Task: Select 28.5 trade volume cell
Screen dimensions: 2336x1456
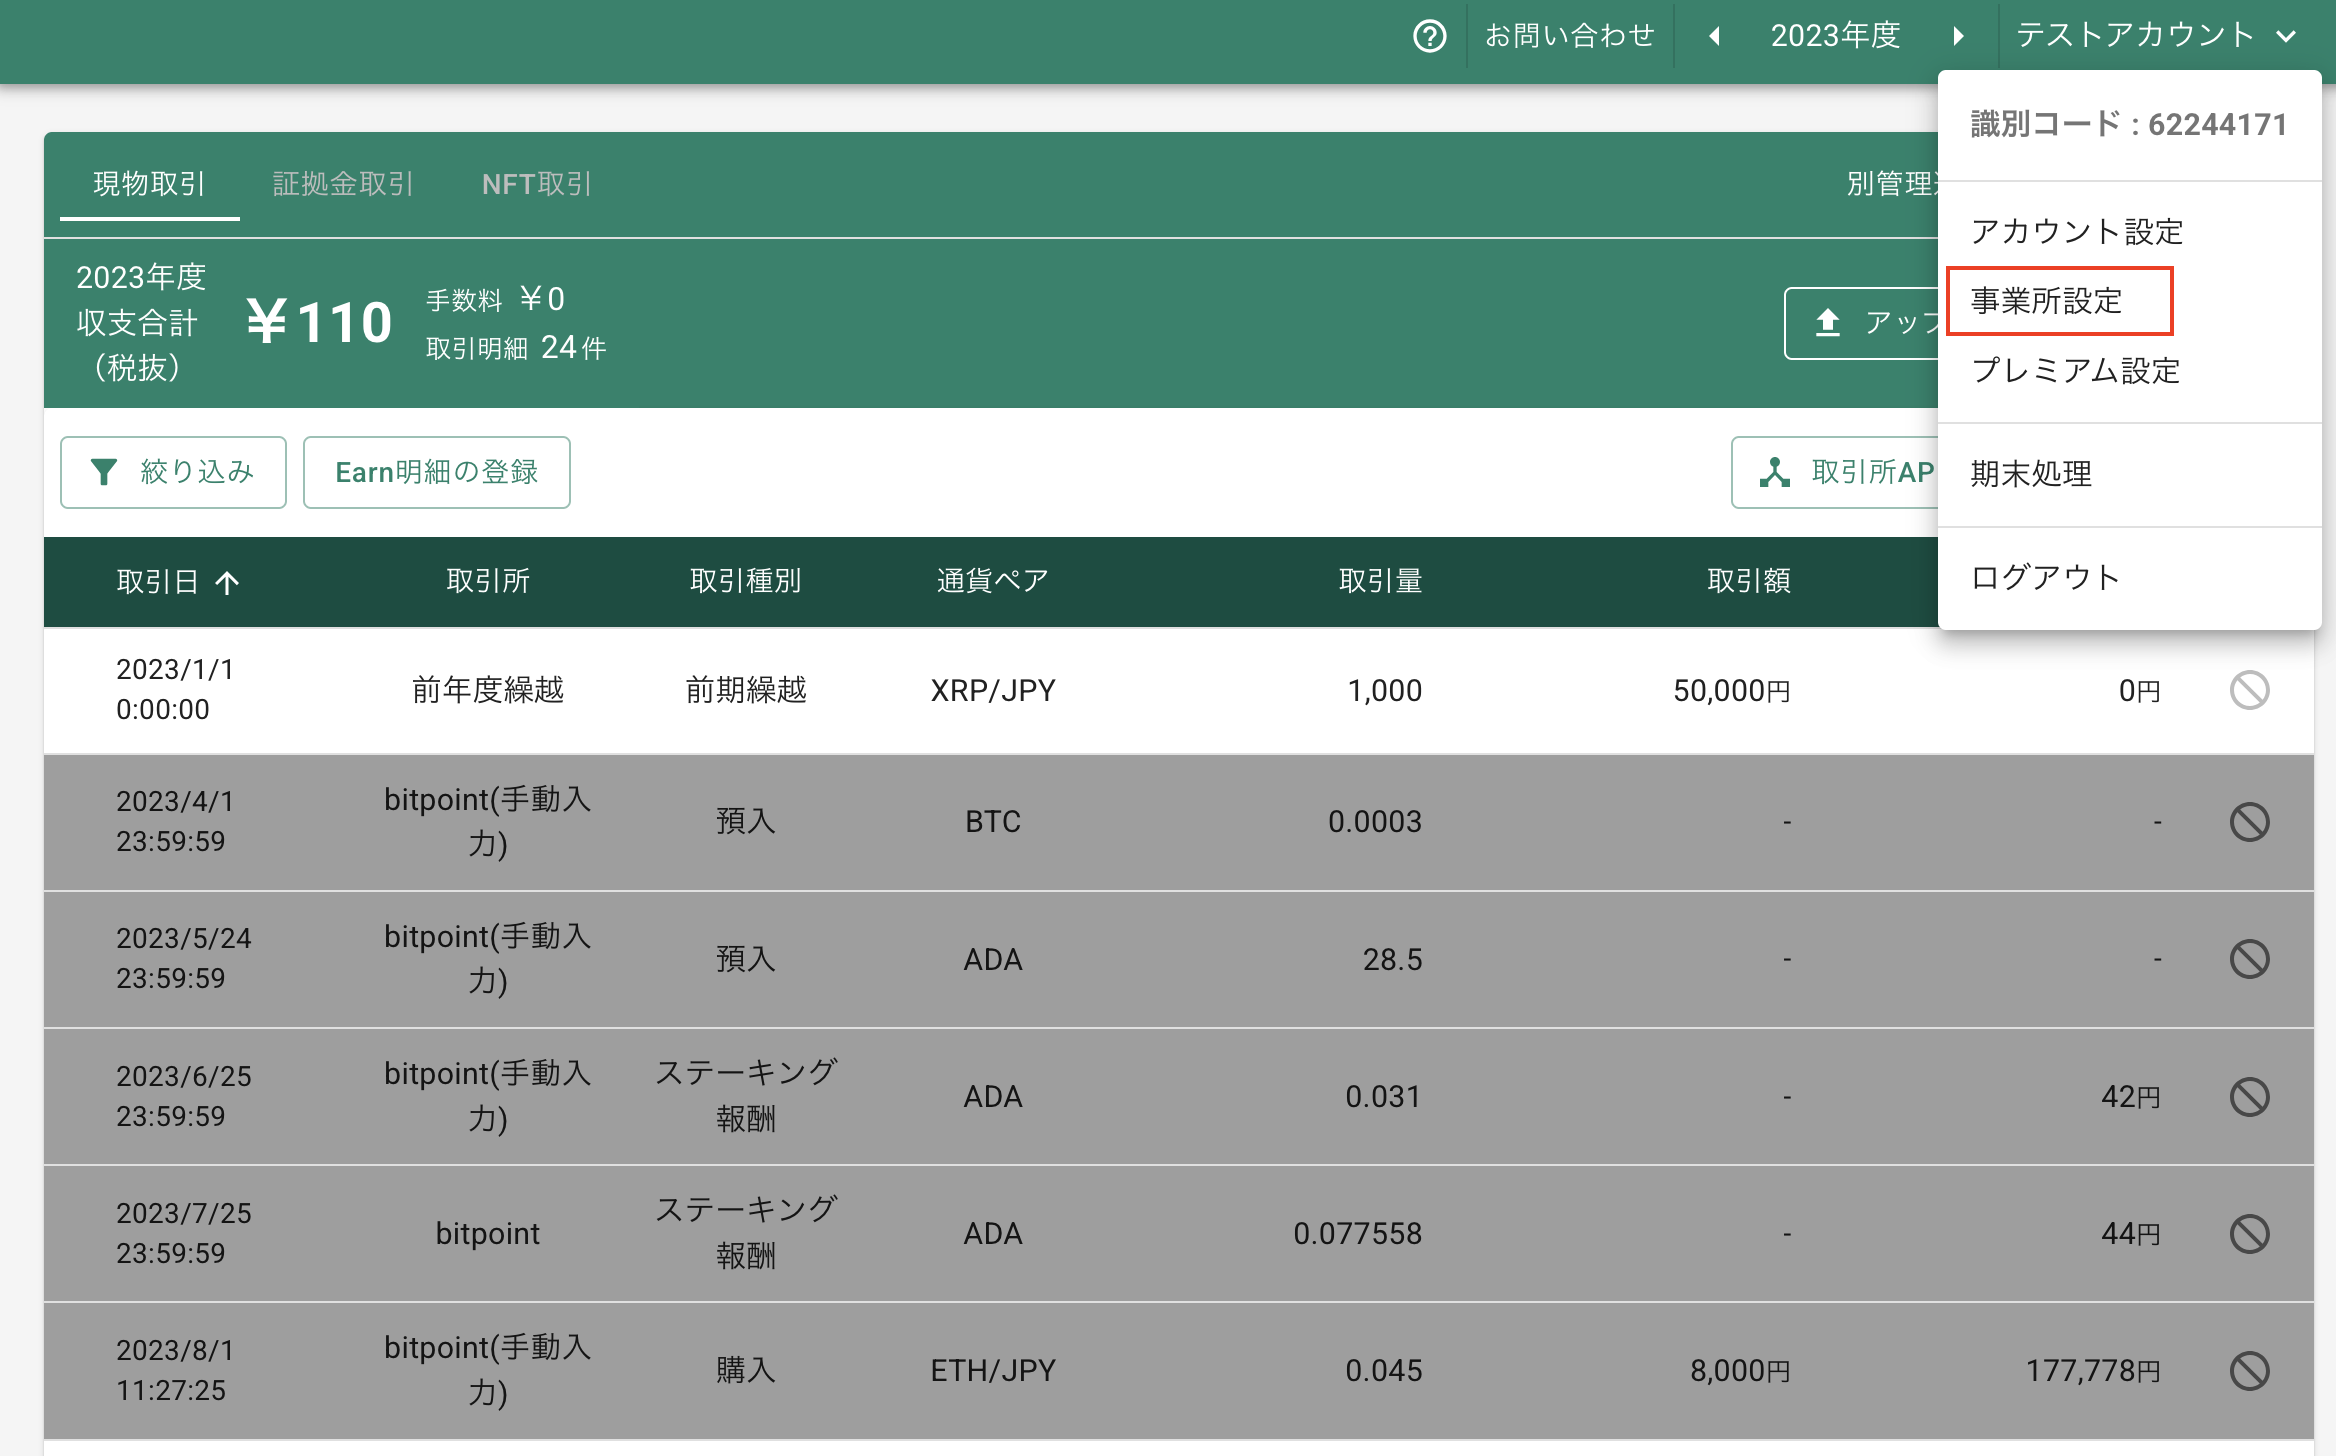Action: coord(1392,959)
